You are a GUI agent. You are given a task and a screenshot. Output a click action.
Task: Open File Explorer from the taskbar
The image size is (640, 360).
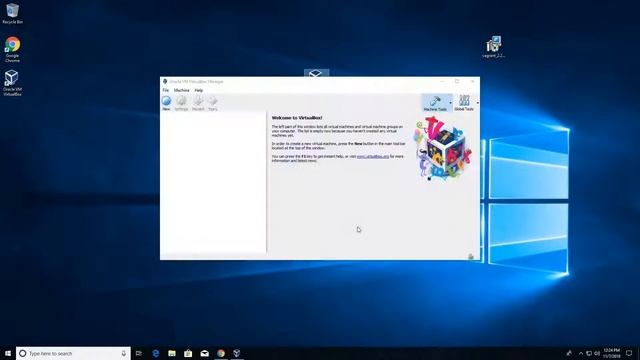172,353
